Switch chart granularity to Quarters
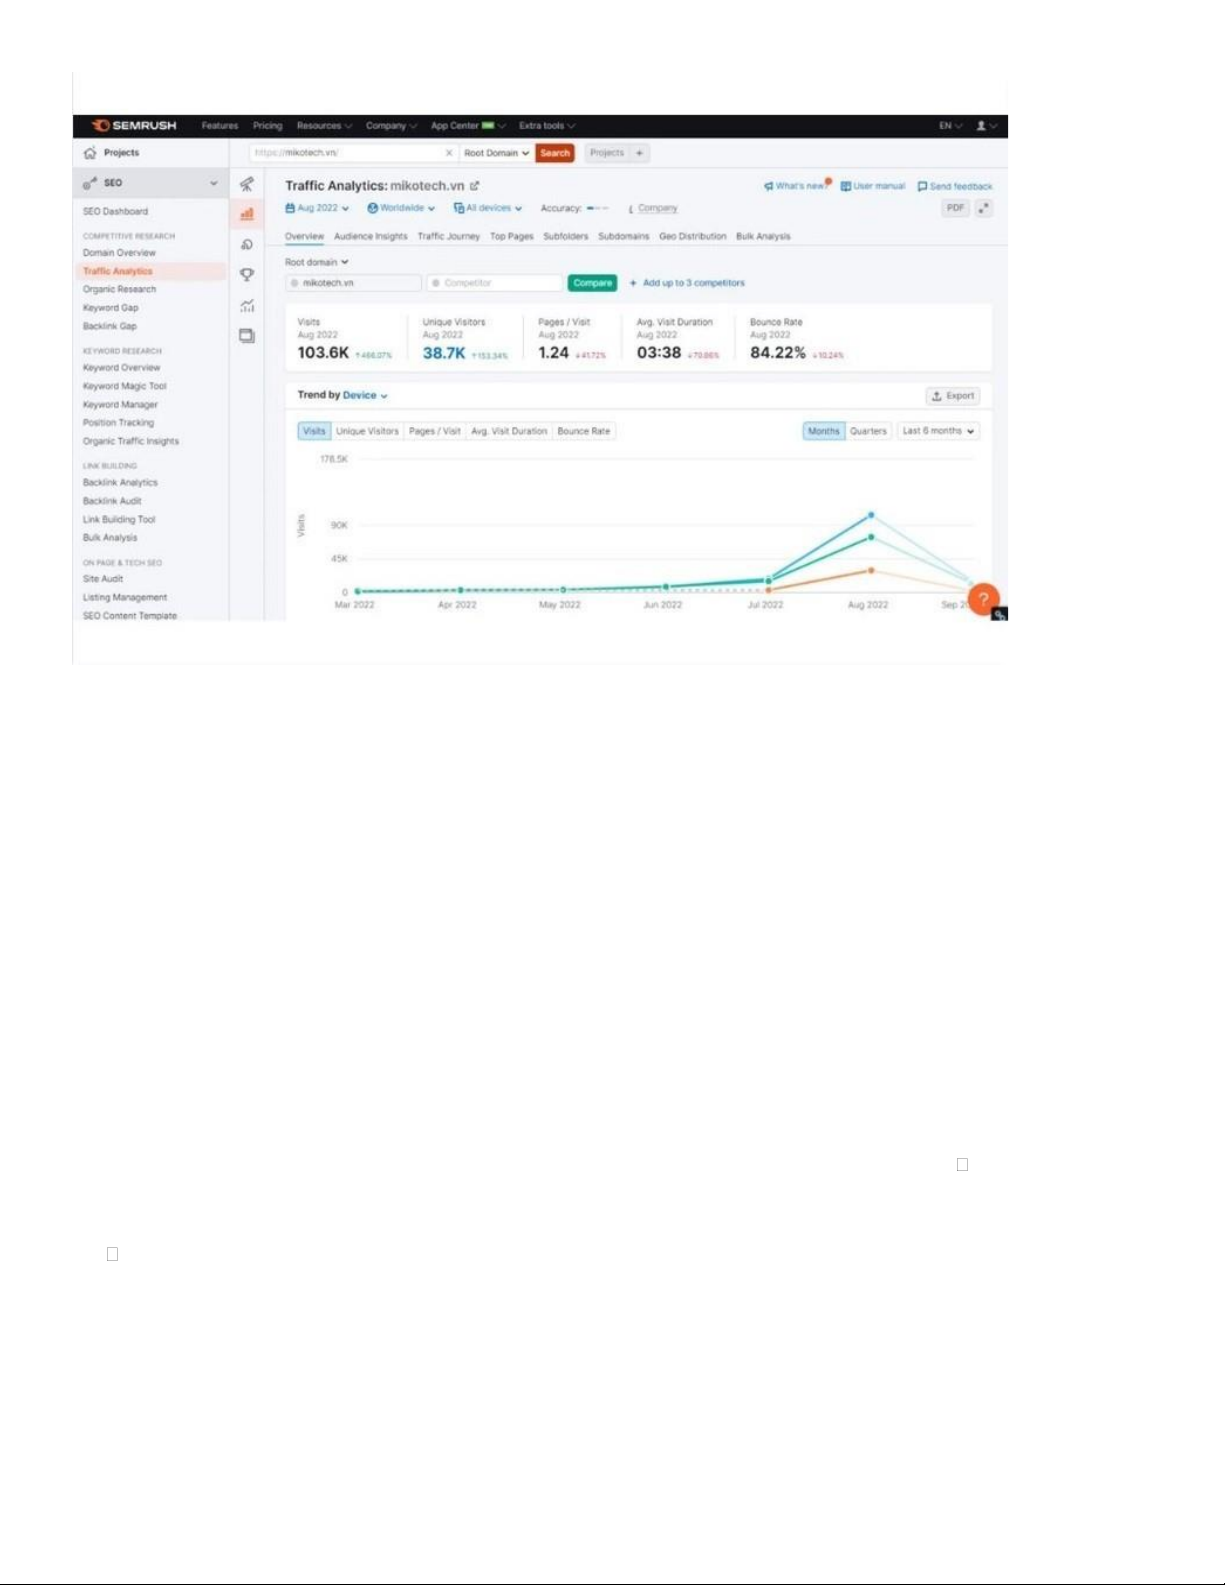 click(868, 431)
